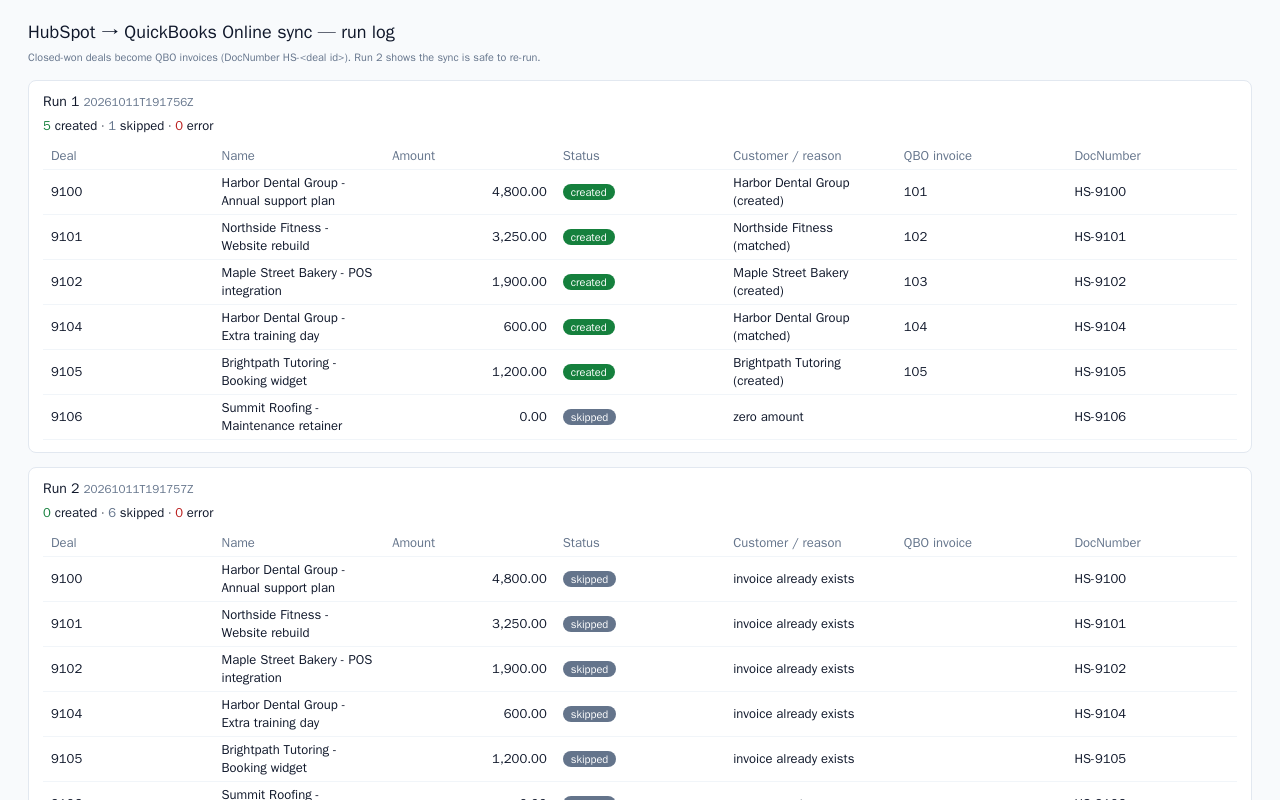Click the skipped badge for Run 1 deal 9106
This screenshot has width=1280, height=800.
(x=589, y=417)
